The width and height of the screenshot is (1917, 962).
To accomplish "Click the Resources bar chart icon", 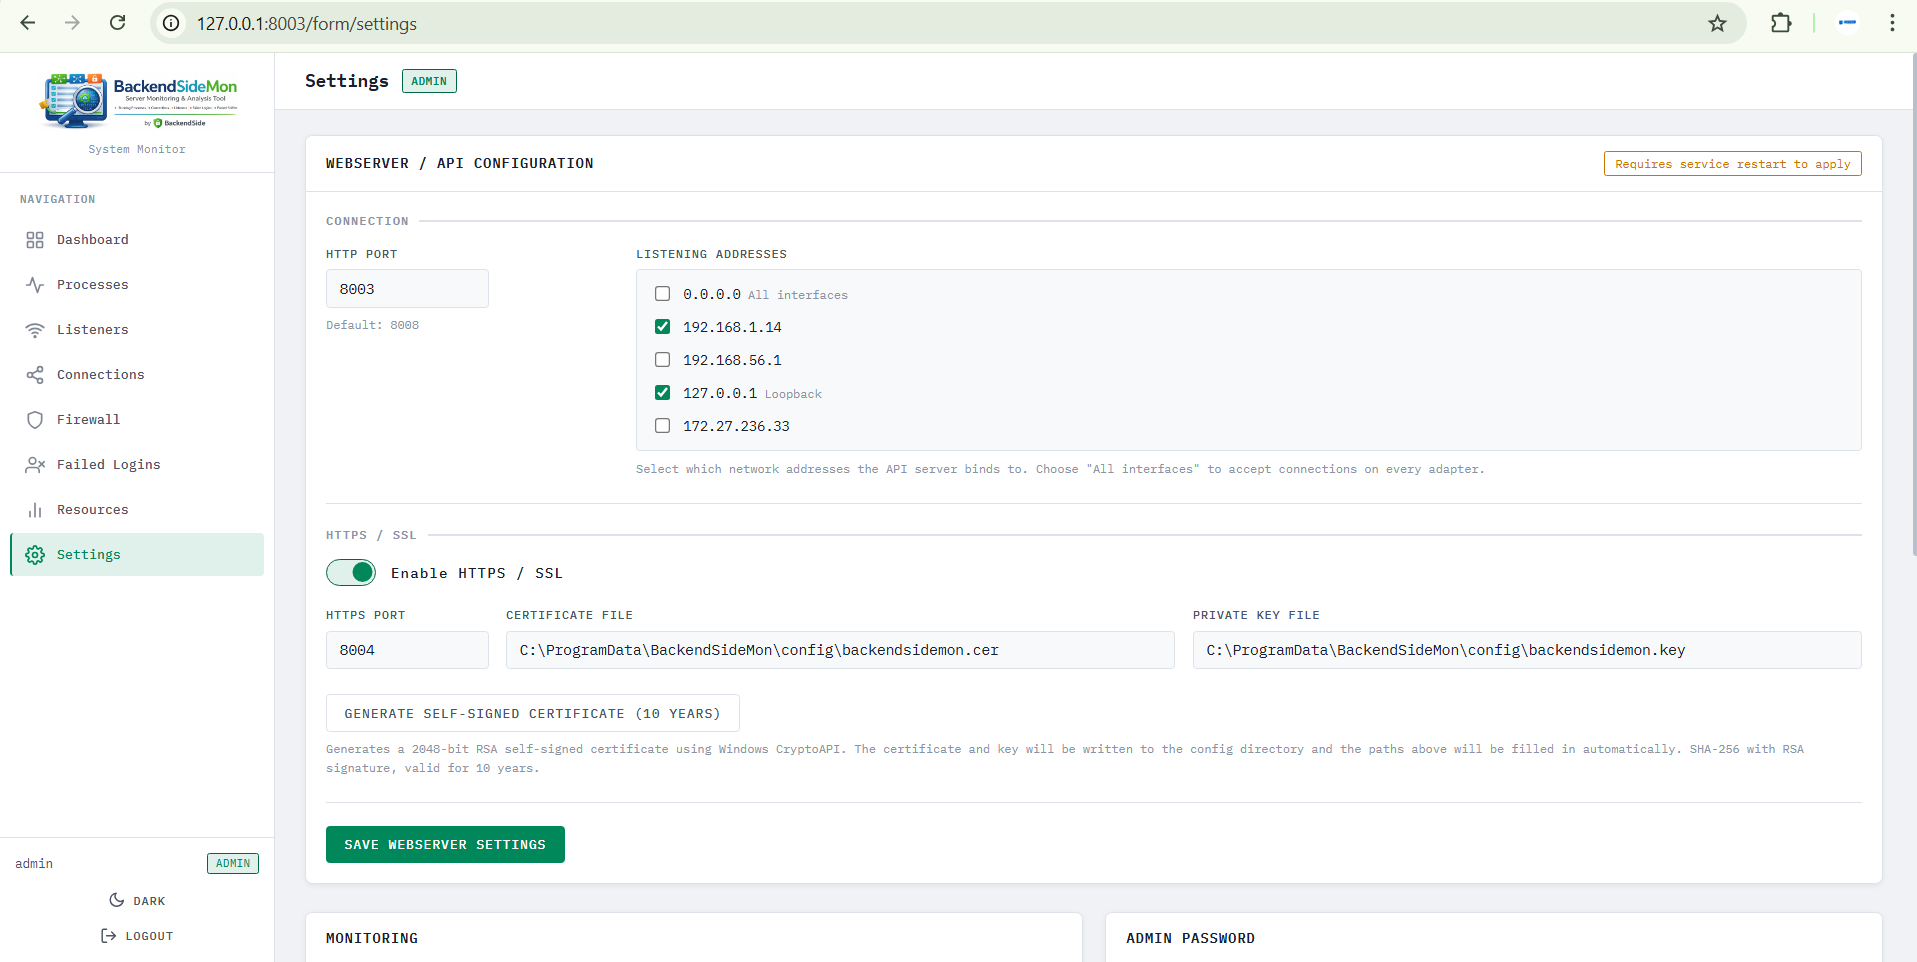I will (35, 510).
